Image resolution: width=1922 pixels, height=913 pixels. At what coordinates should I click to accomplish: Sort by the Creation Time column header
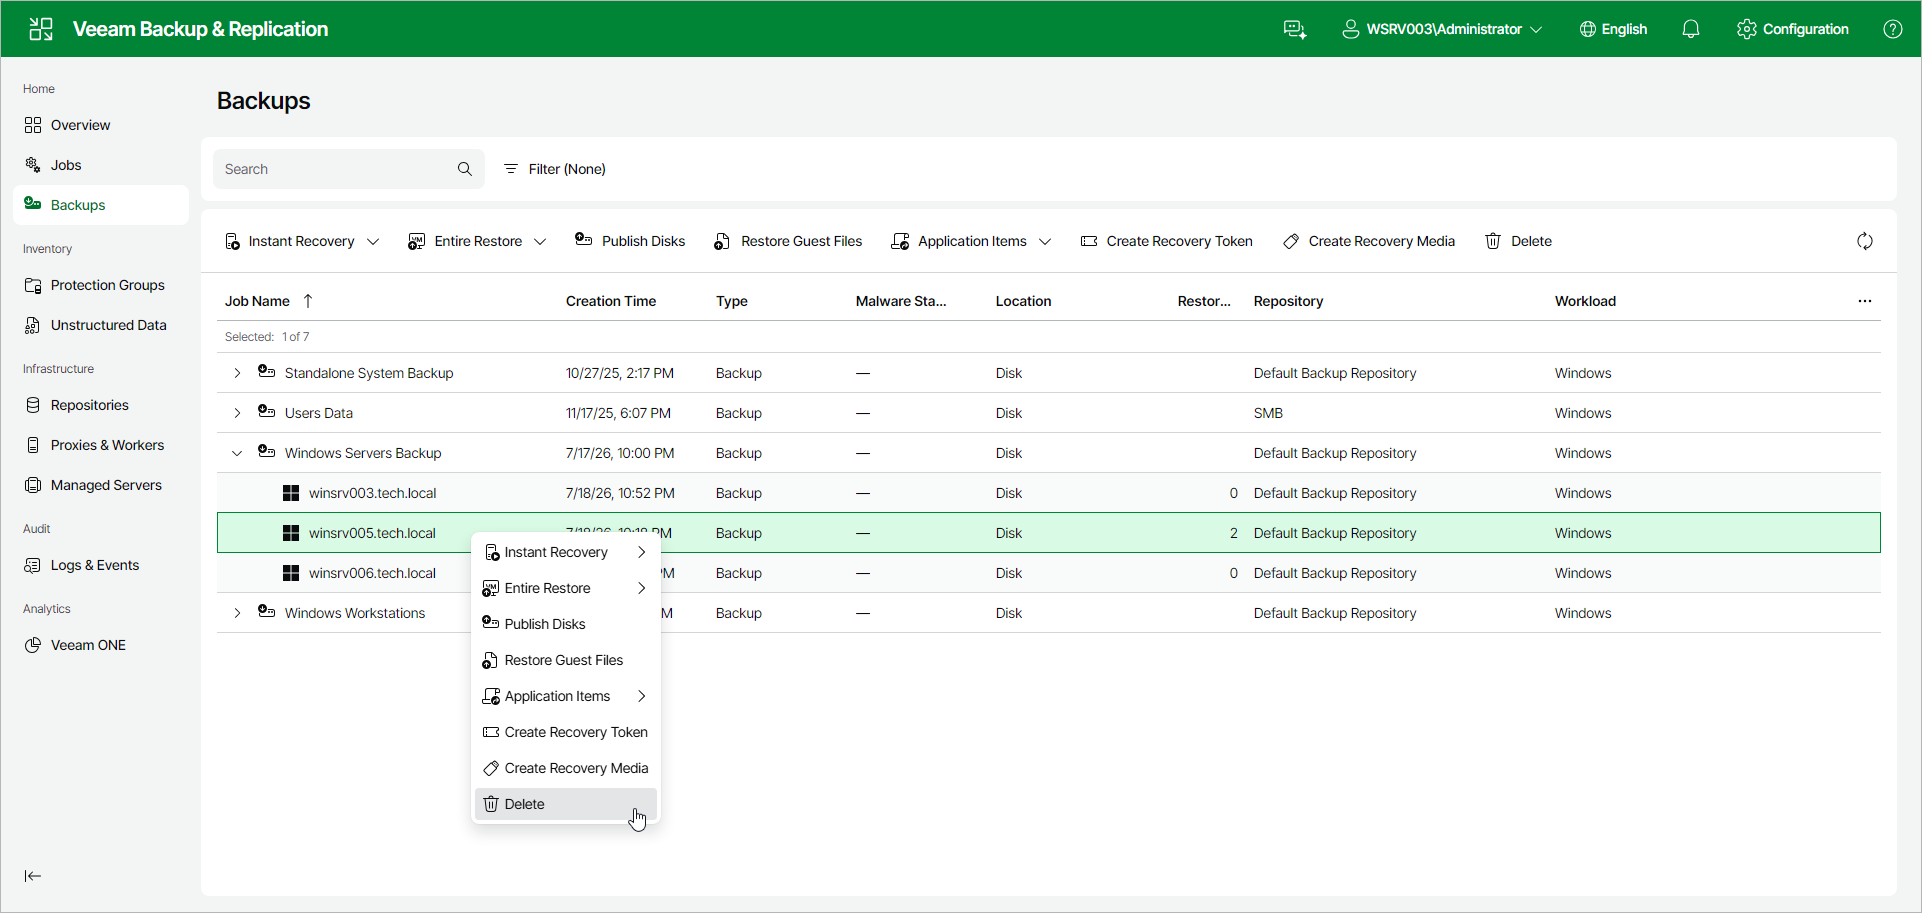pos(611,301)
